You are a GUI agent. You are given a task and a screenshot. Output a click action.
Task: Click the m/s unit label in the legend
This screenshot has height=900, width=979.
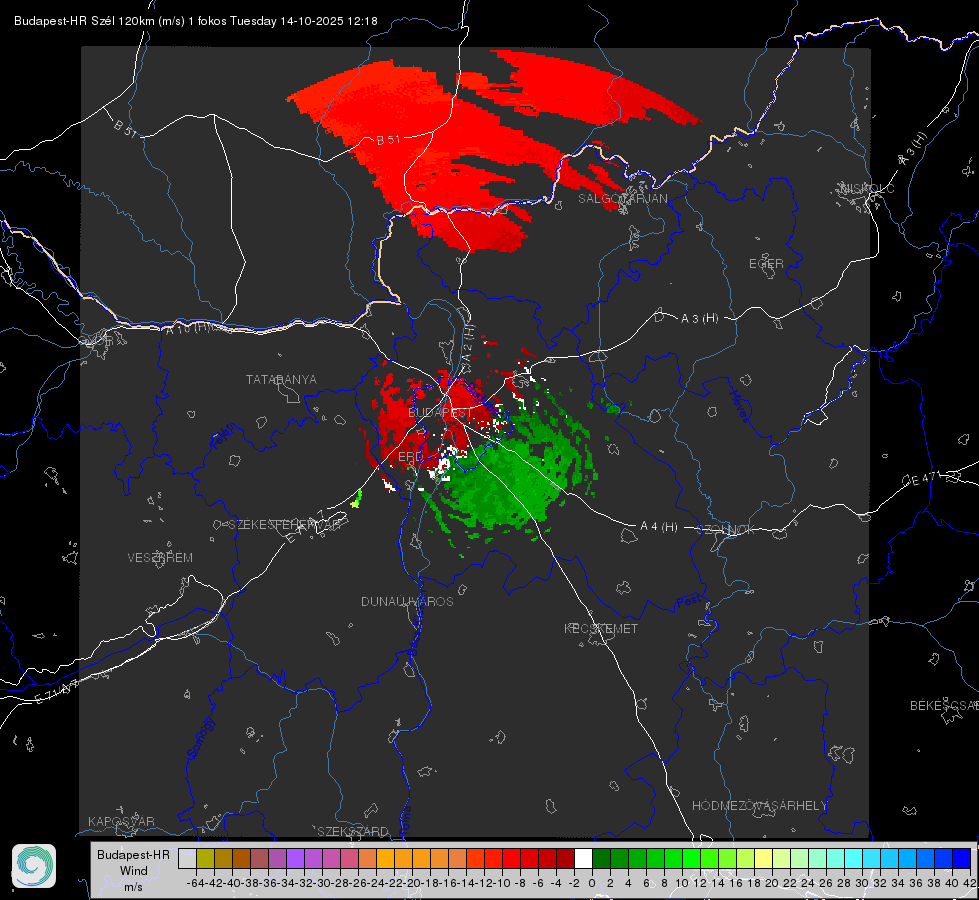click(133, 887)
